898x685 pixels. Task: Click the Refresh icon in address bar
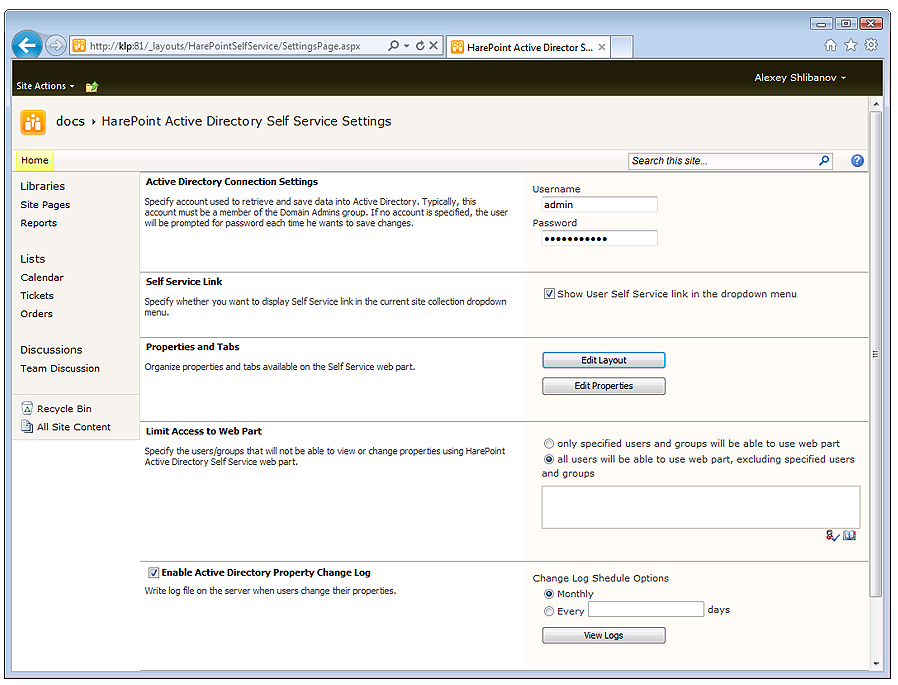420,46
